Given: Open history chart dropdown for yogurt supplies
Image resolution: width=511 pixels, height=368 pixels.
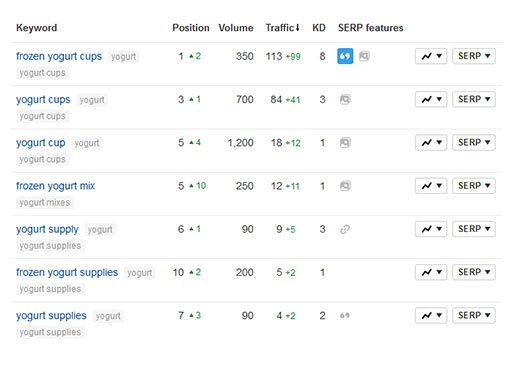Looking at the screenshot, I should point(431,315).
